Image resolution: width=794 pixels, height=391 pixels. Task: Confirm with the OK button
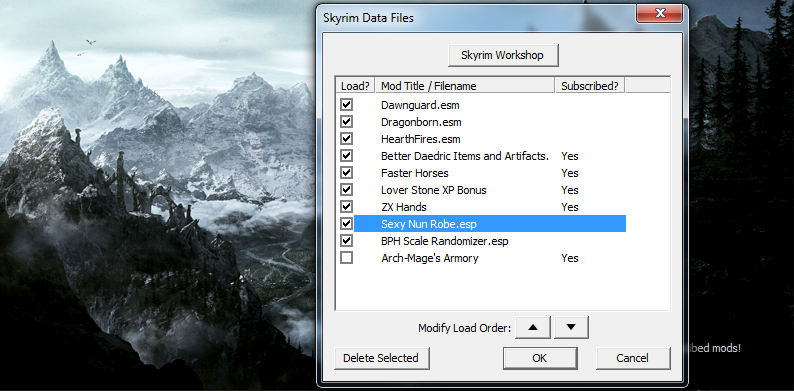[x=540, y=358]
